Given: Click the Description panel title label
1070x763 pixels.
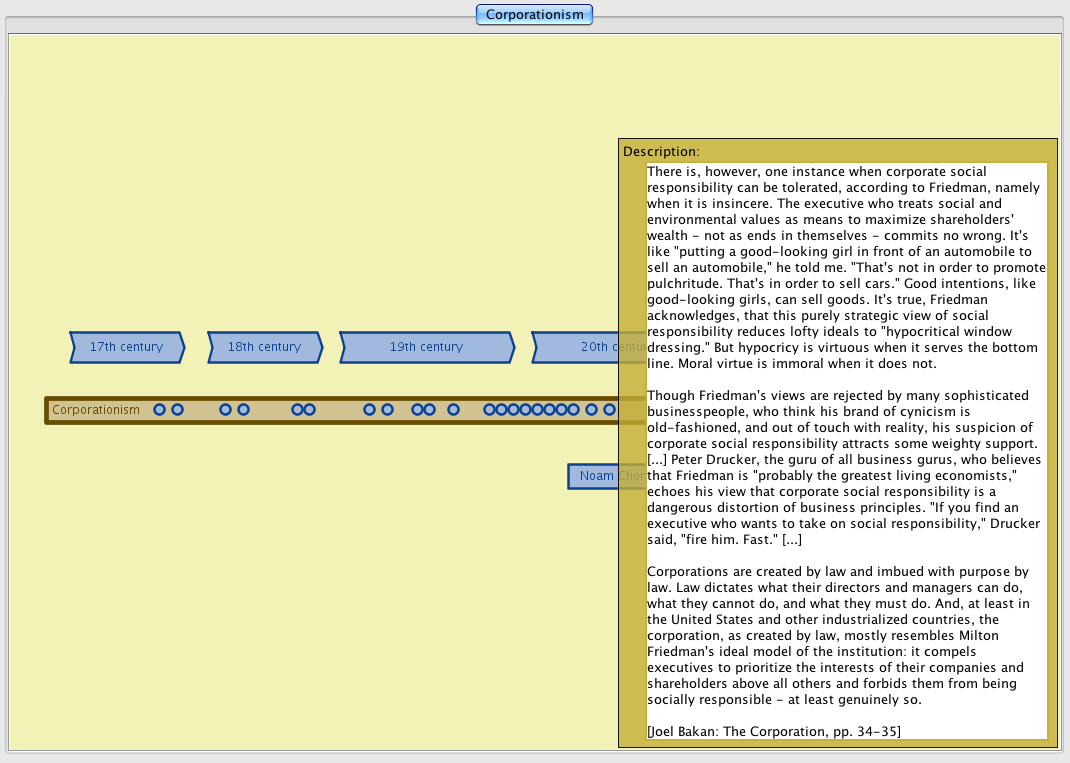Looking at the screenshot, I should coord(659,152).
